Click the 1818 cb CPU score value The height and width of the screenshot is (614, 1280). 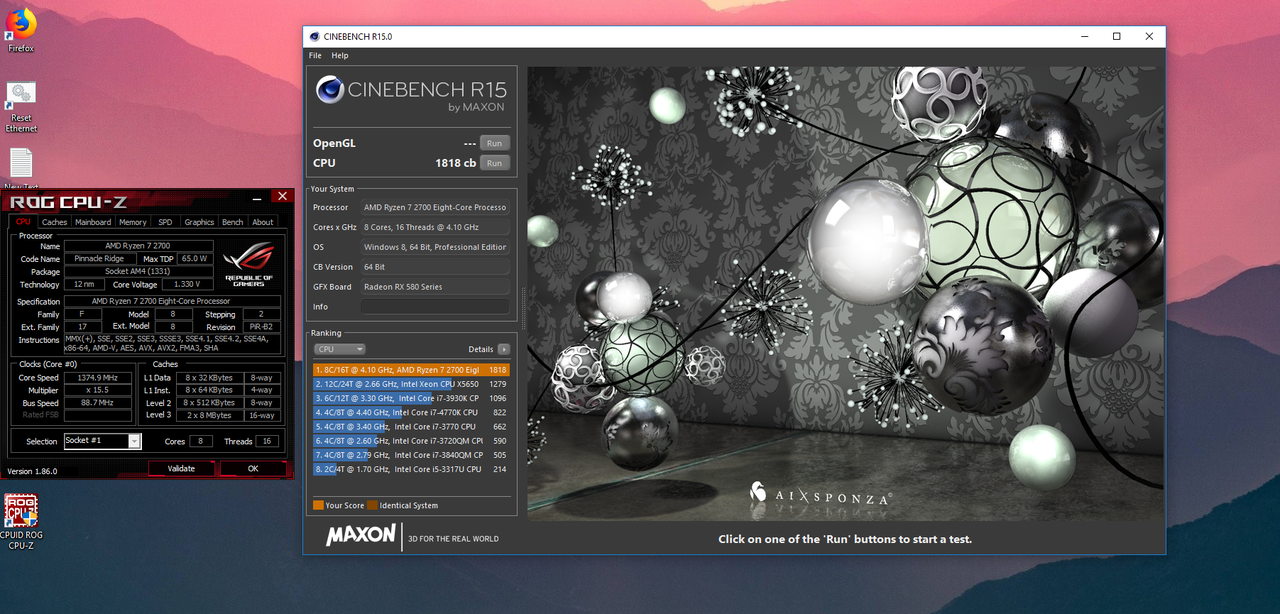click(x=455, y=163)
